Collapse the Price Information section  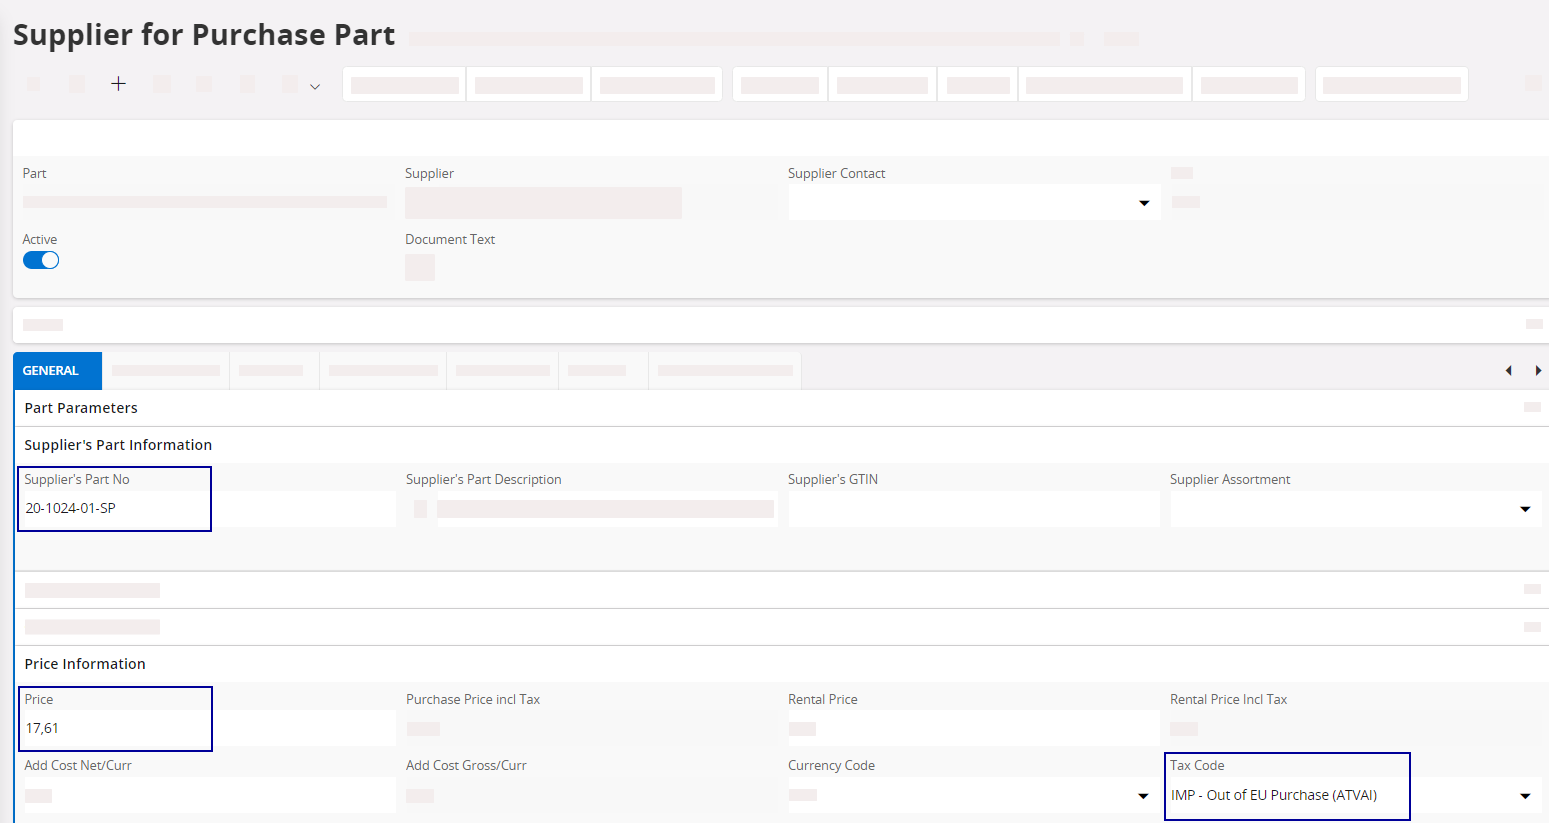tap(85, 664)
